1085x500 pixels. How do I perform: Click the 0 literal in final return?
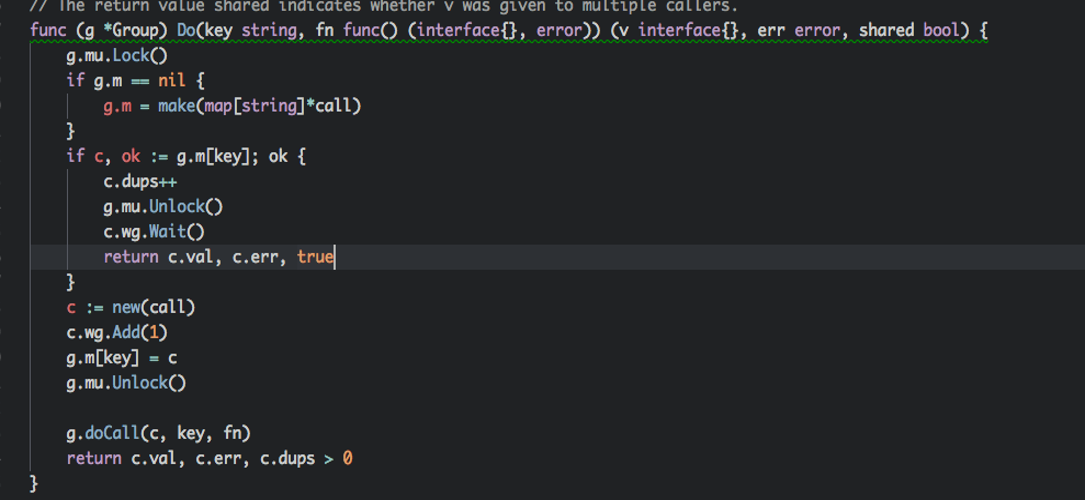click(348, 459)
